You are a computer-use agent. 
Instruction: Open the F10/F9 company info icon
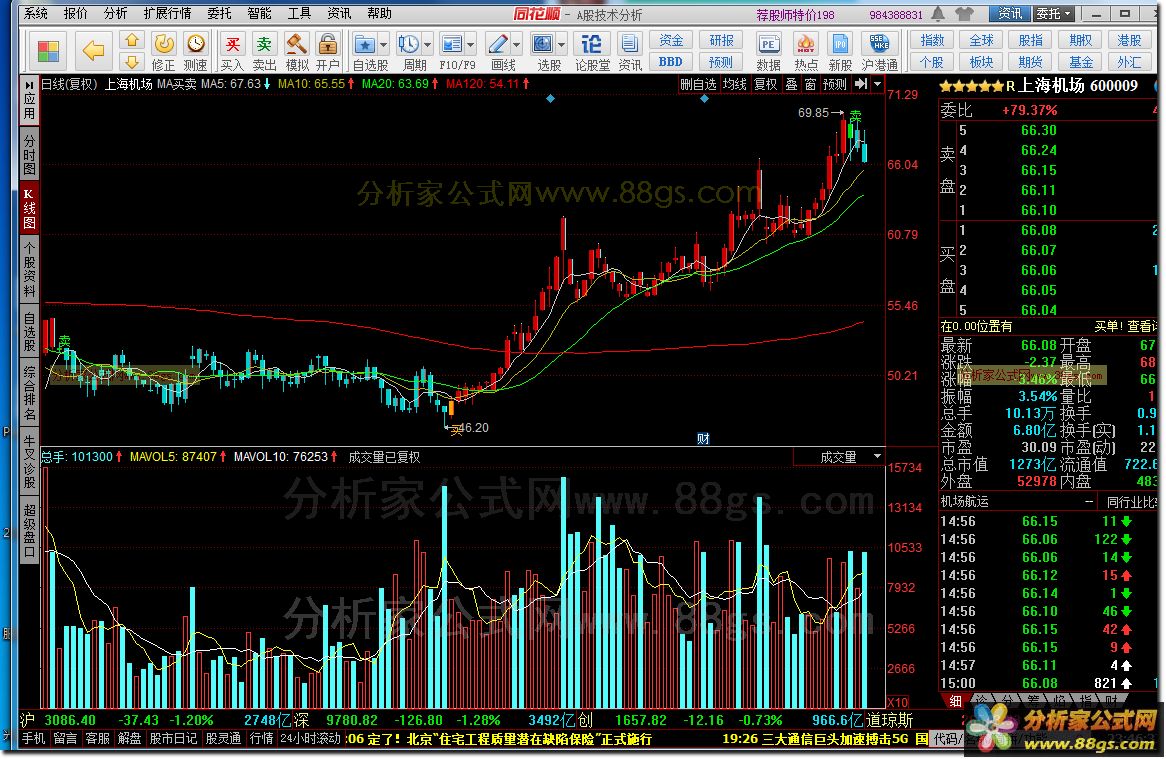[x=451, y=45]
